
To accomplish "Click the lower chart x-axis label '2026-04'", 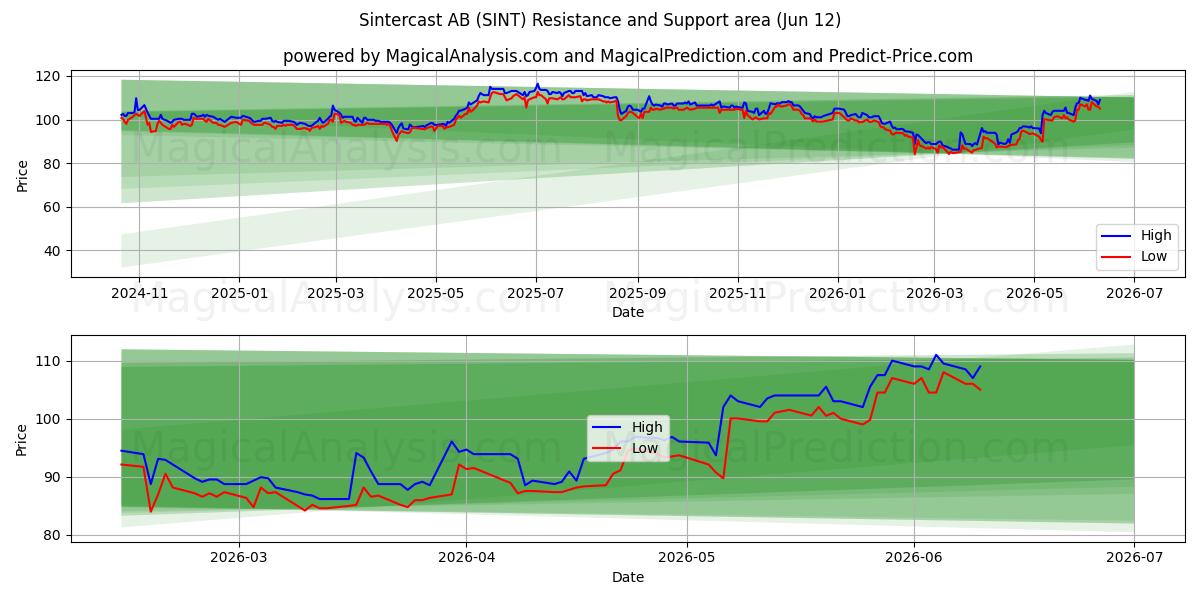I will coord(467,558).
